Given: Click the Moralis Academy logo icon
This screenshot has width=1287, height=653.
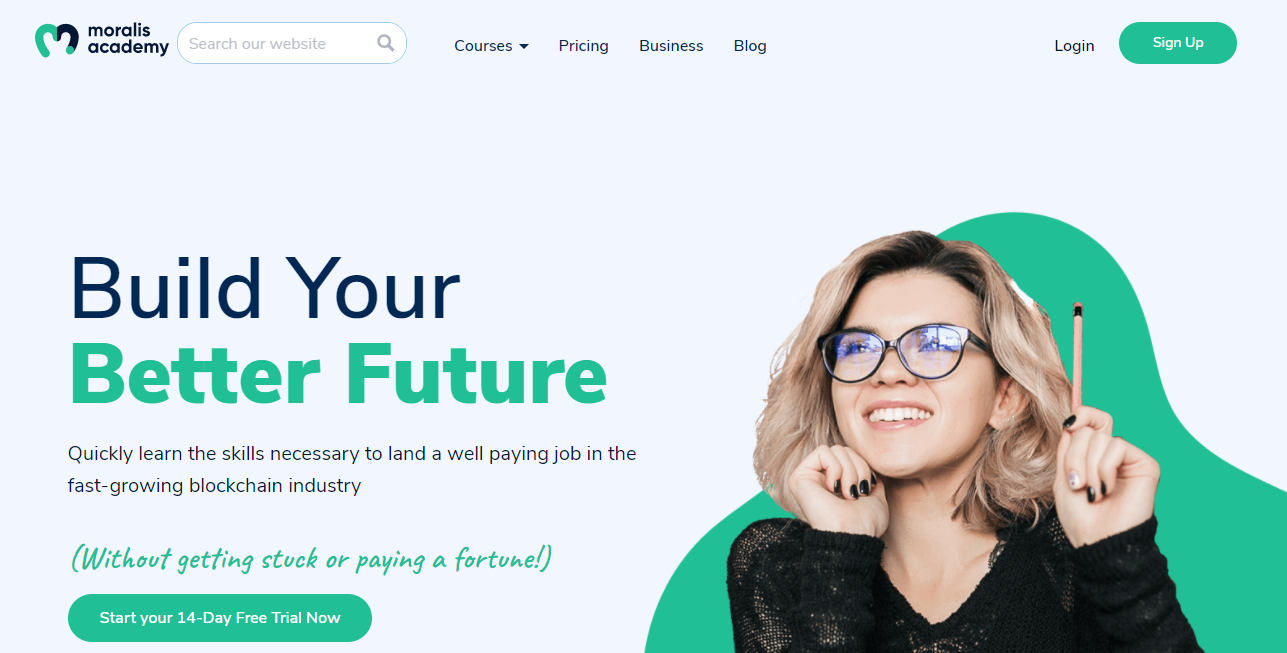Looking at the screenshot, I should (x=56, y=40).
